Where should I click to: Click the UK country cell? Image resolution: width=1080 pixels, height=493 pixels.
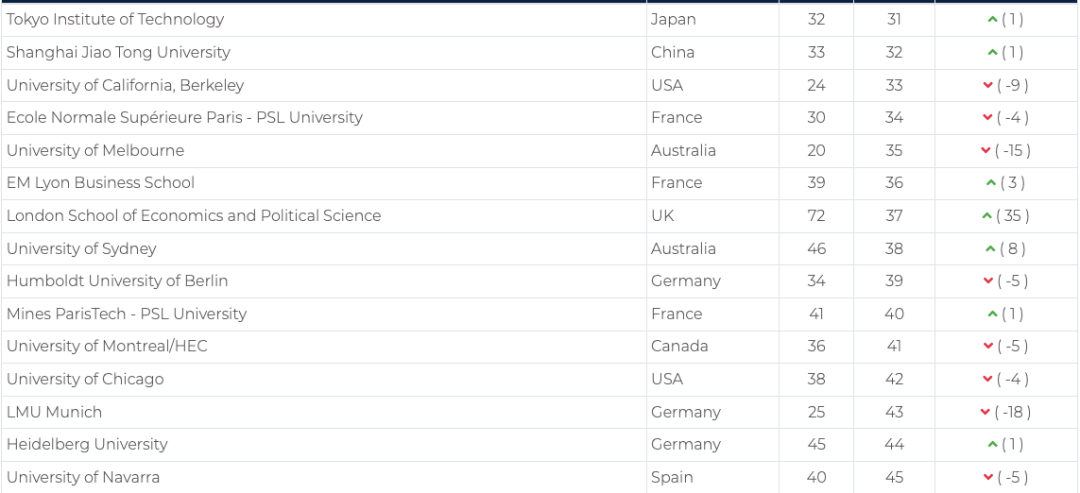click(x=662, y=216)
